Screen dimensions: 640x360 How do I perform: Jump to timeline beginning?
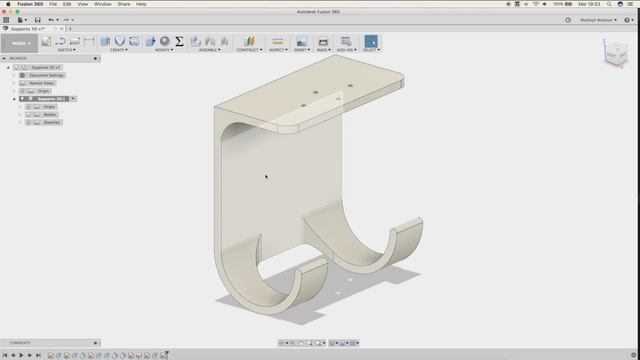5,356
